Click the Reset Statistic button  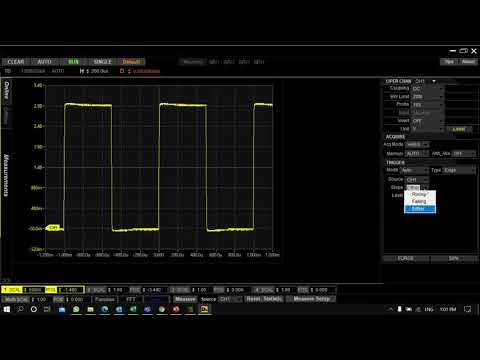264,299
